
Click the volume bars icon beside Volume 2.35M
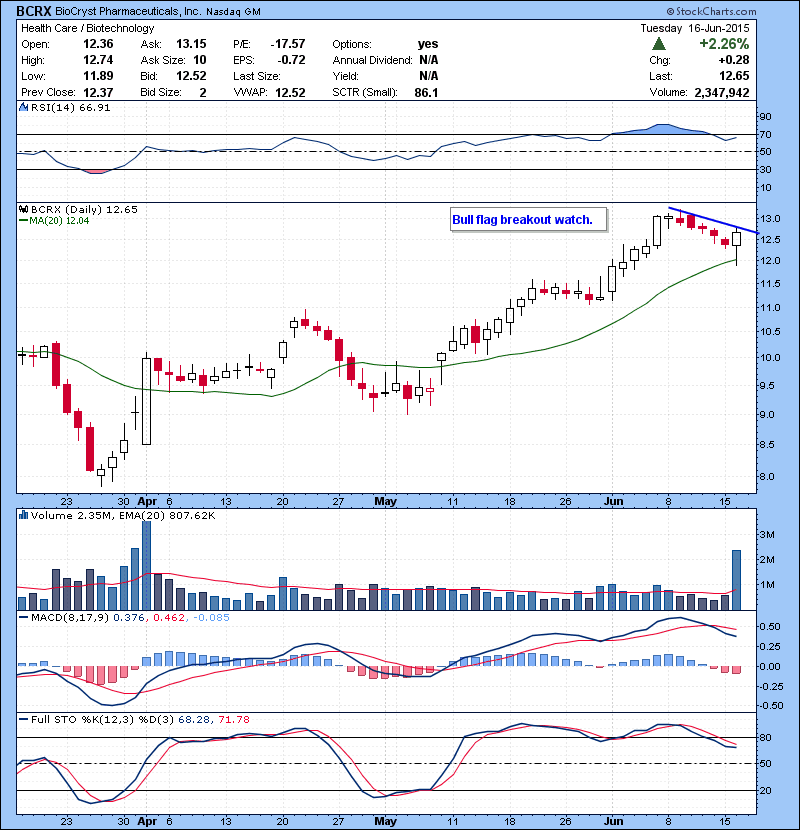[x=23, y=515]
